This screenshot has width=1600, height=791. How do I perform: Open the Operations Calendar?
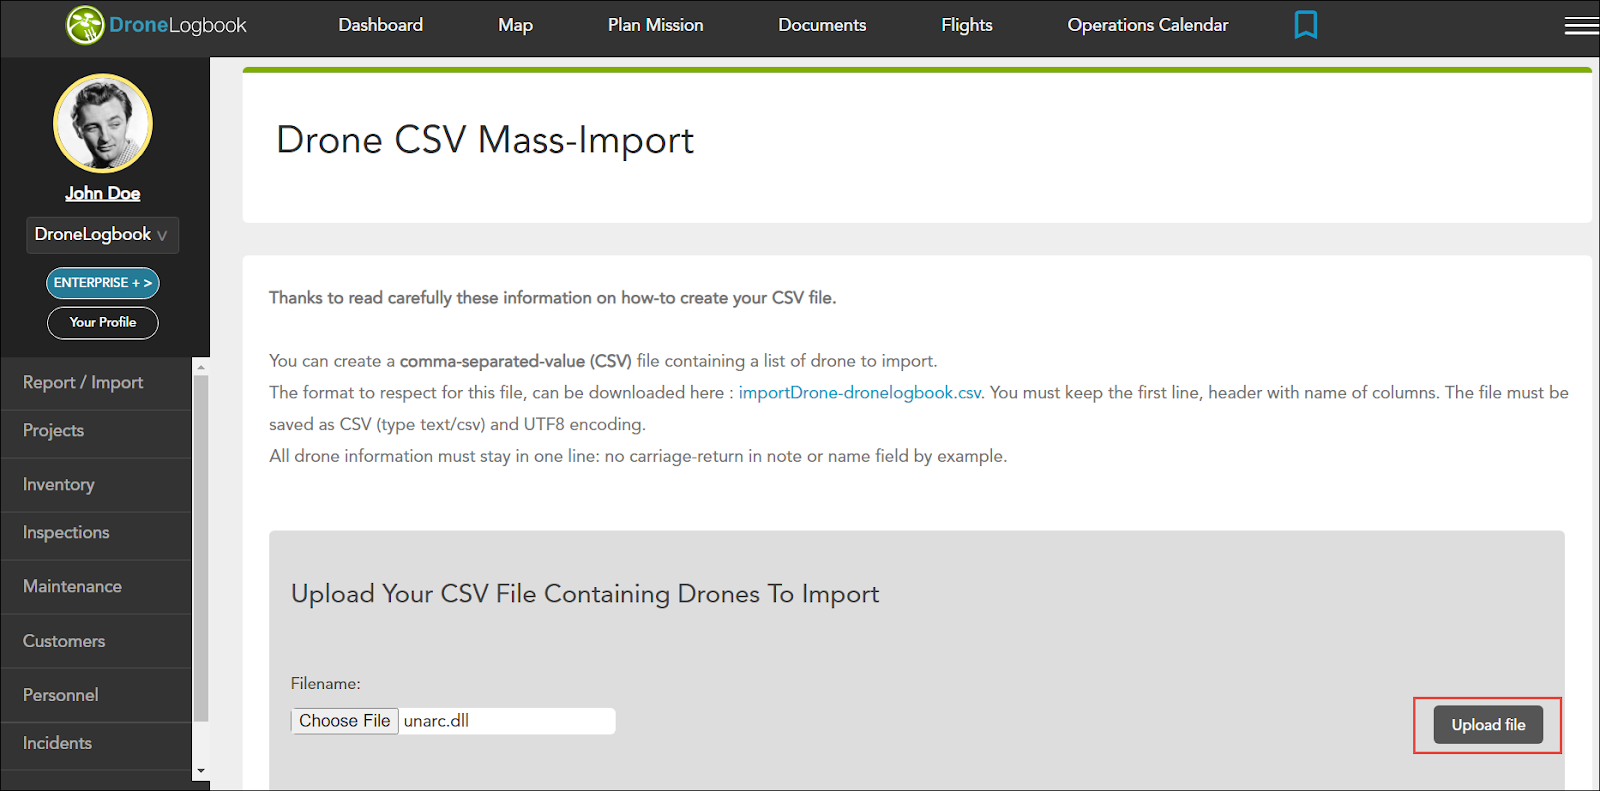click(1148, 25)
